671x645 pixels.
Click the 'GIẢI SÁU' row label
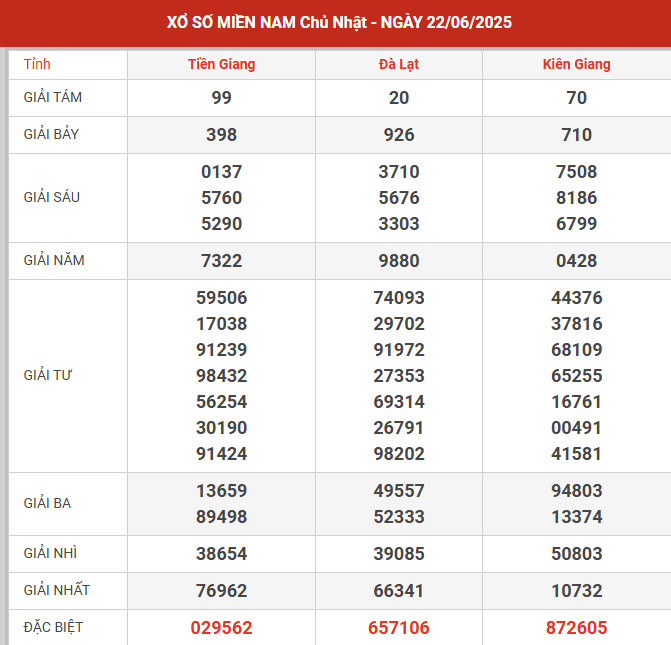click(x=52, y=197)
